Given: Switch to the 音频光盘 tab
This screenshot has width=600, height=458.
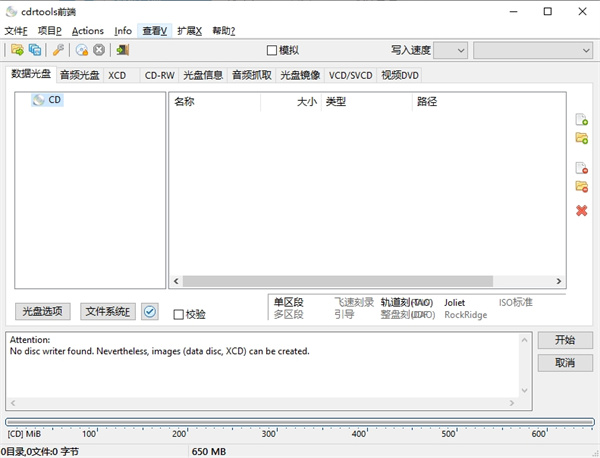Looking at the screenshot, I should 80,75.
